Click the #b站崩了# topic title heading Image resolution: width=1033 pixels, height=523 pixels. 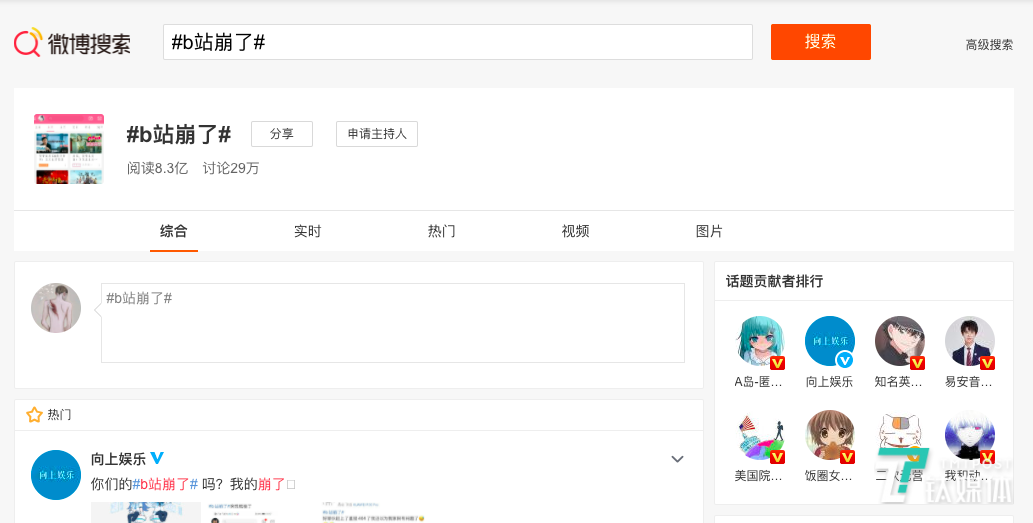point(179,134)
